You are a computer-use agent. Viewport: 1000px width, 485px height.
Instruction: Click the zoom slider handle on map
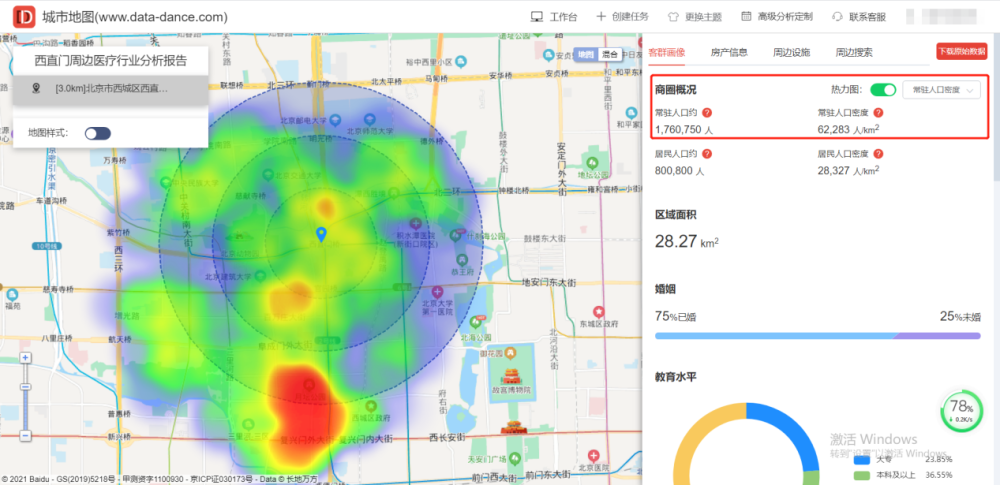[25, 387]
